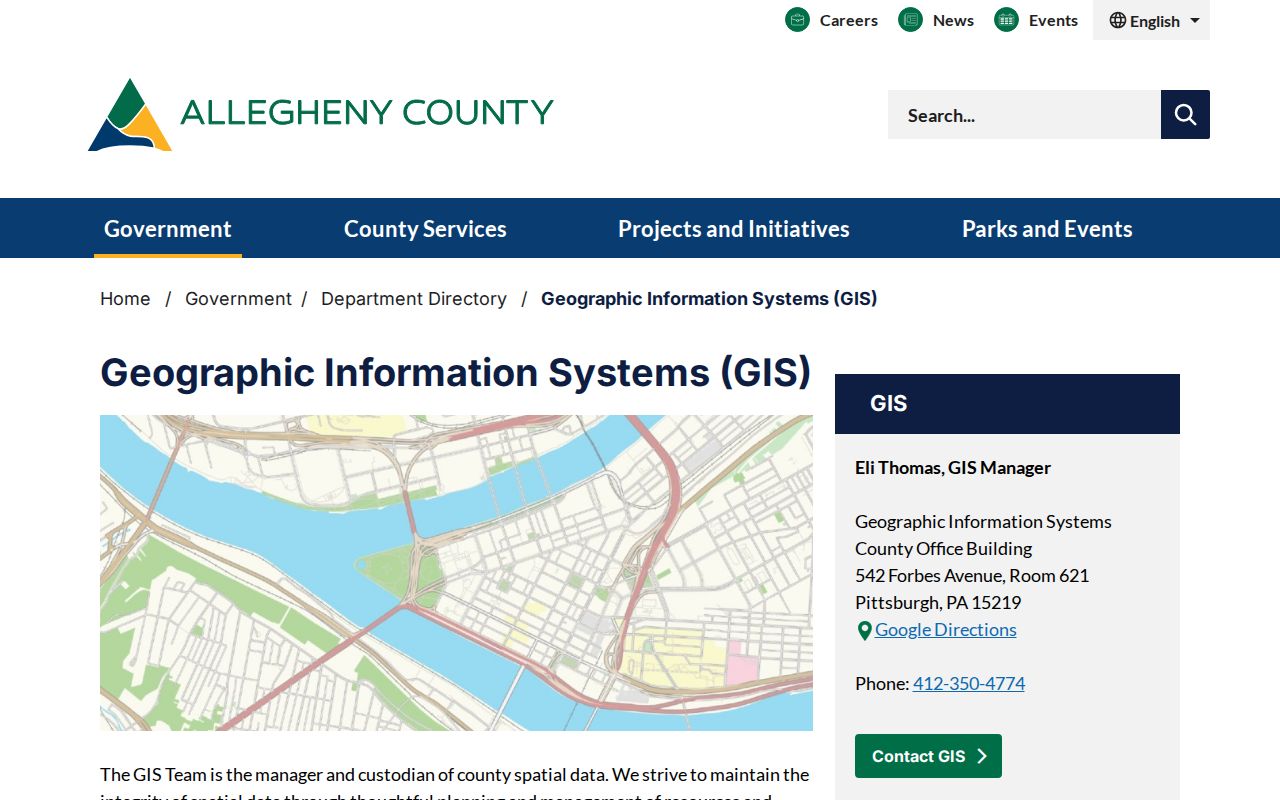The width and height of the screenshot is (1280, 800).
Task: Click the current GIS breadcrumb text
Action: point(709,299)
